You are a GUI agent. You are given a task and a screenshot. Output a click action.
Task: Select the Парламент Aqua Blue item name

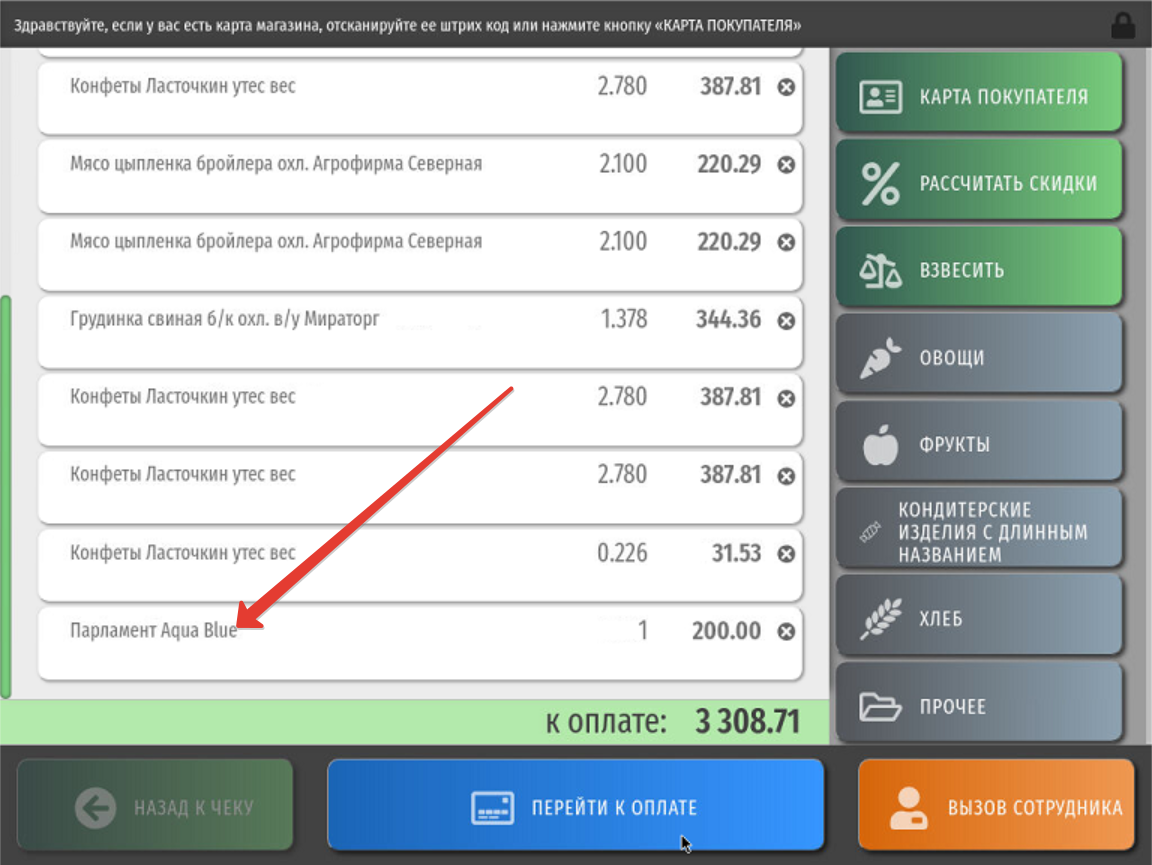click(154, 631)
